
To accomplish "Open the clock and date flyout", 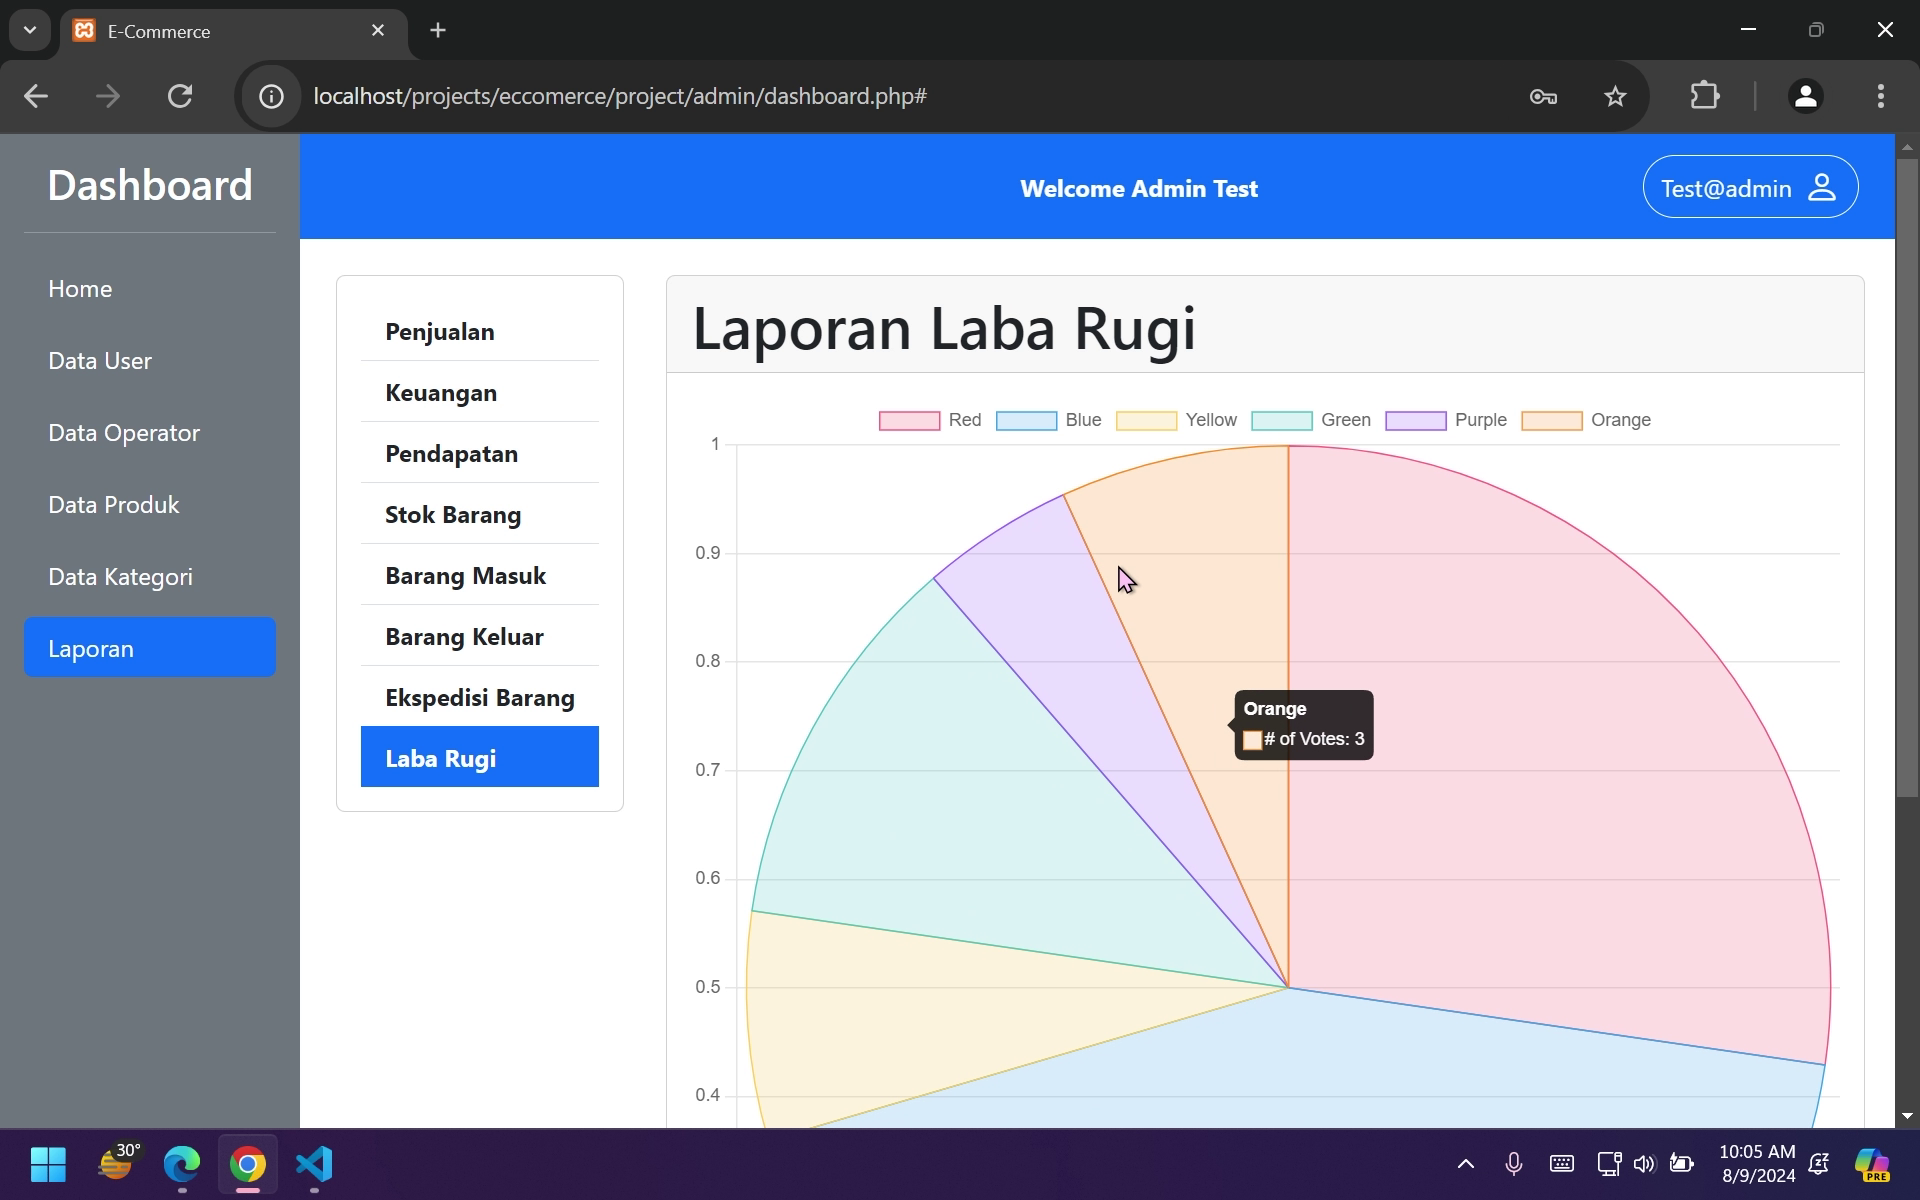I will [x=1757, y=1164].
